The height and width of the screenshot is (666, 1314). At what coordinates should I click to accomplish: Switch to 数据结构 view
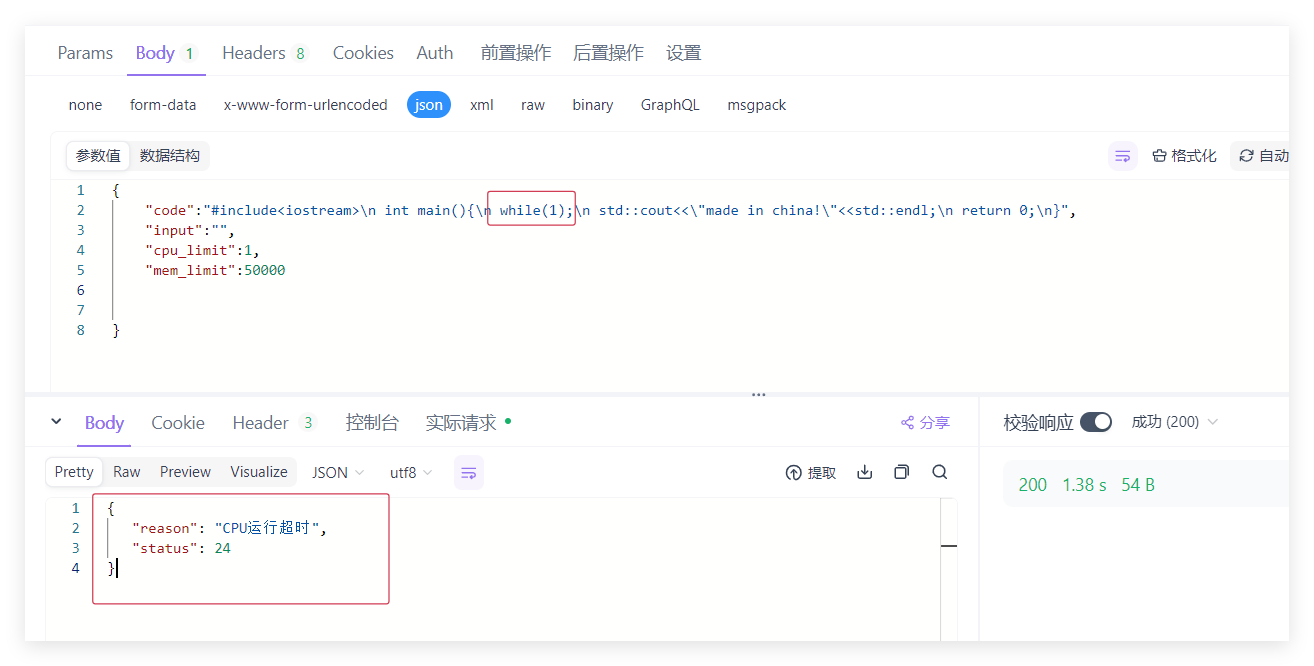170,156
